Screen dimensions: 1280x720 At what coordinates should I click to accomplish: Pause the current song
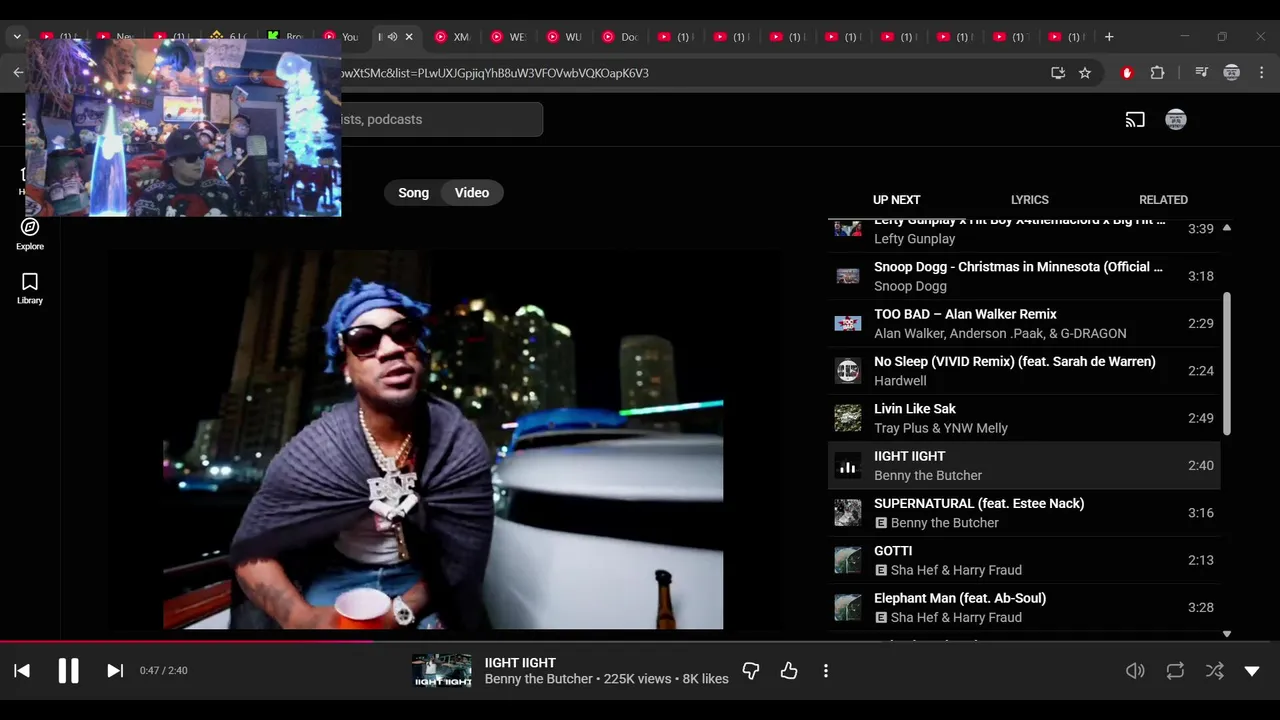coord(68,671)
